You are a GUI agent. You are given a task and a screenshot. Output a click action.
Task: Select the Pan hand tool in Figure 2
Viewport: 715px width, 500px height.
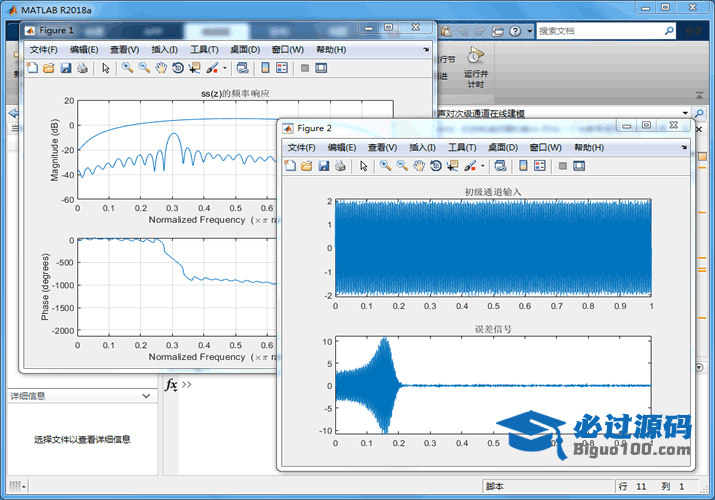coord(419,166)
